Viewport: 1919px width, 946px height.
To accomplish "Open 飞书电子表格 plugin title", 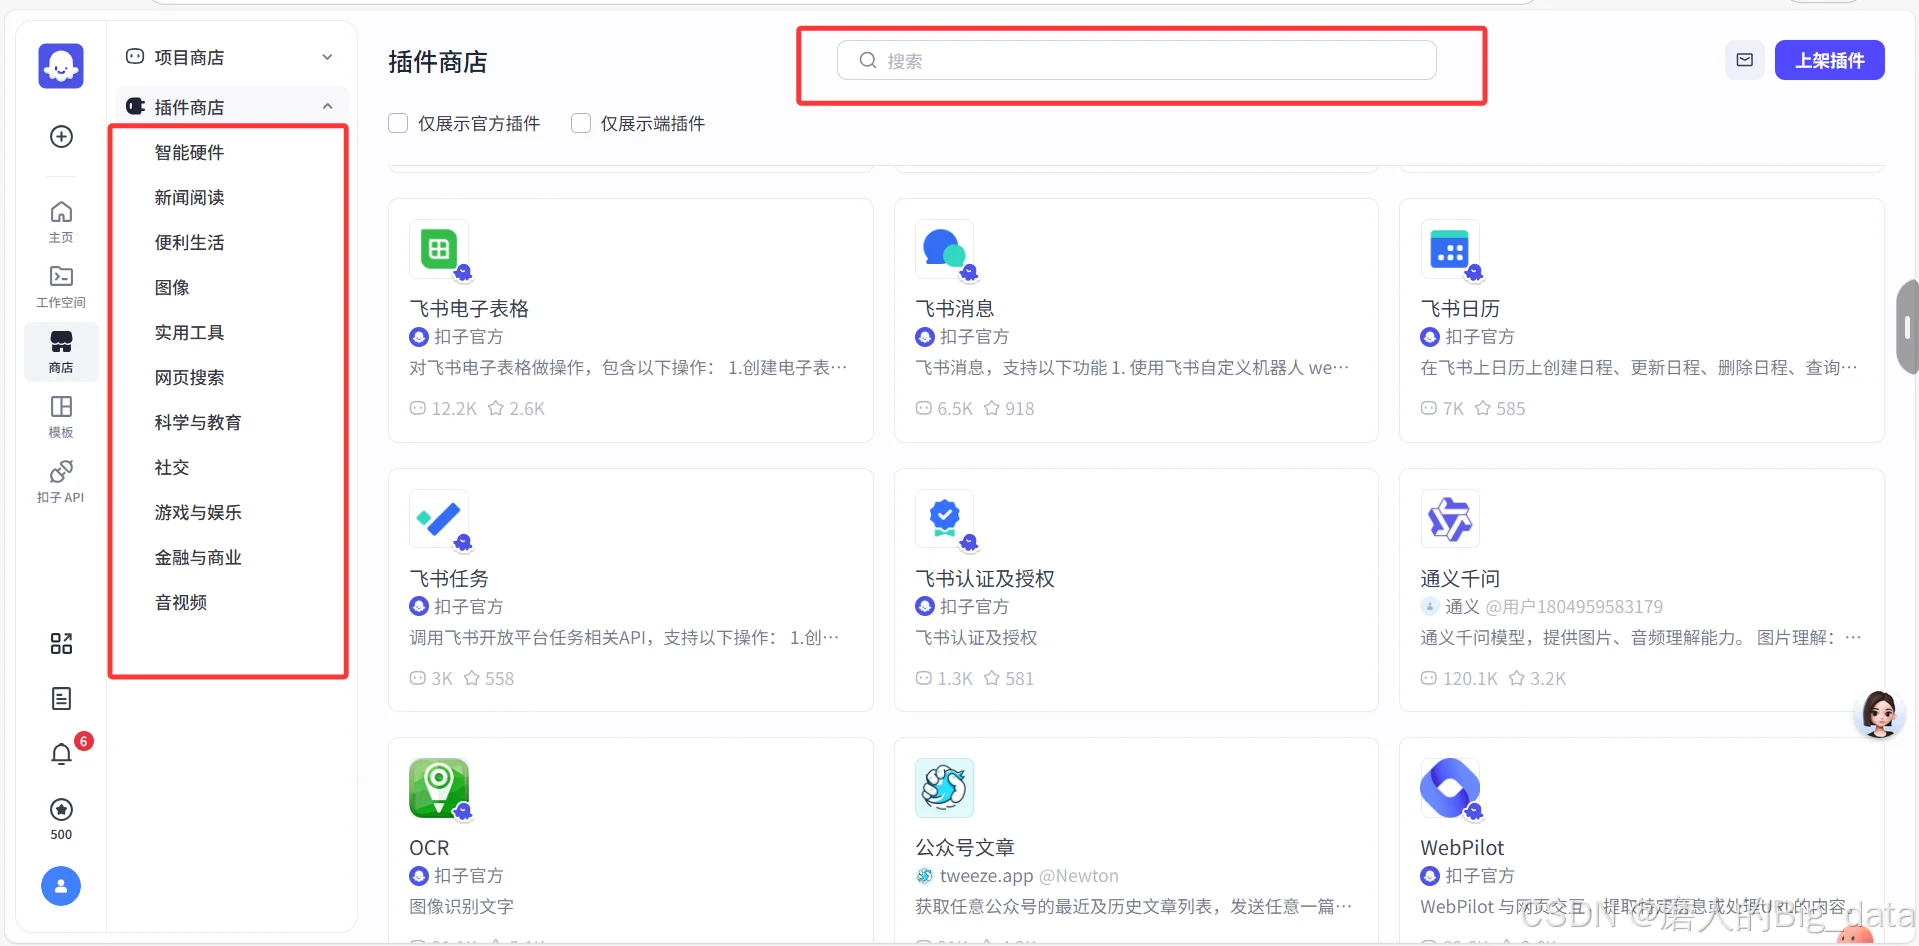I will [469, 309].
